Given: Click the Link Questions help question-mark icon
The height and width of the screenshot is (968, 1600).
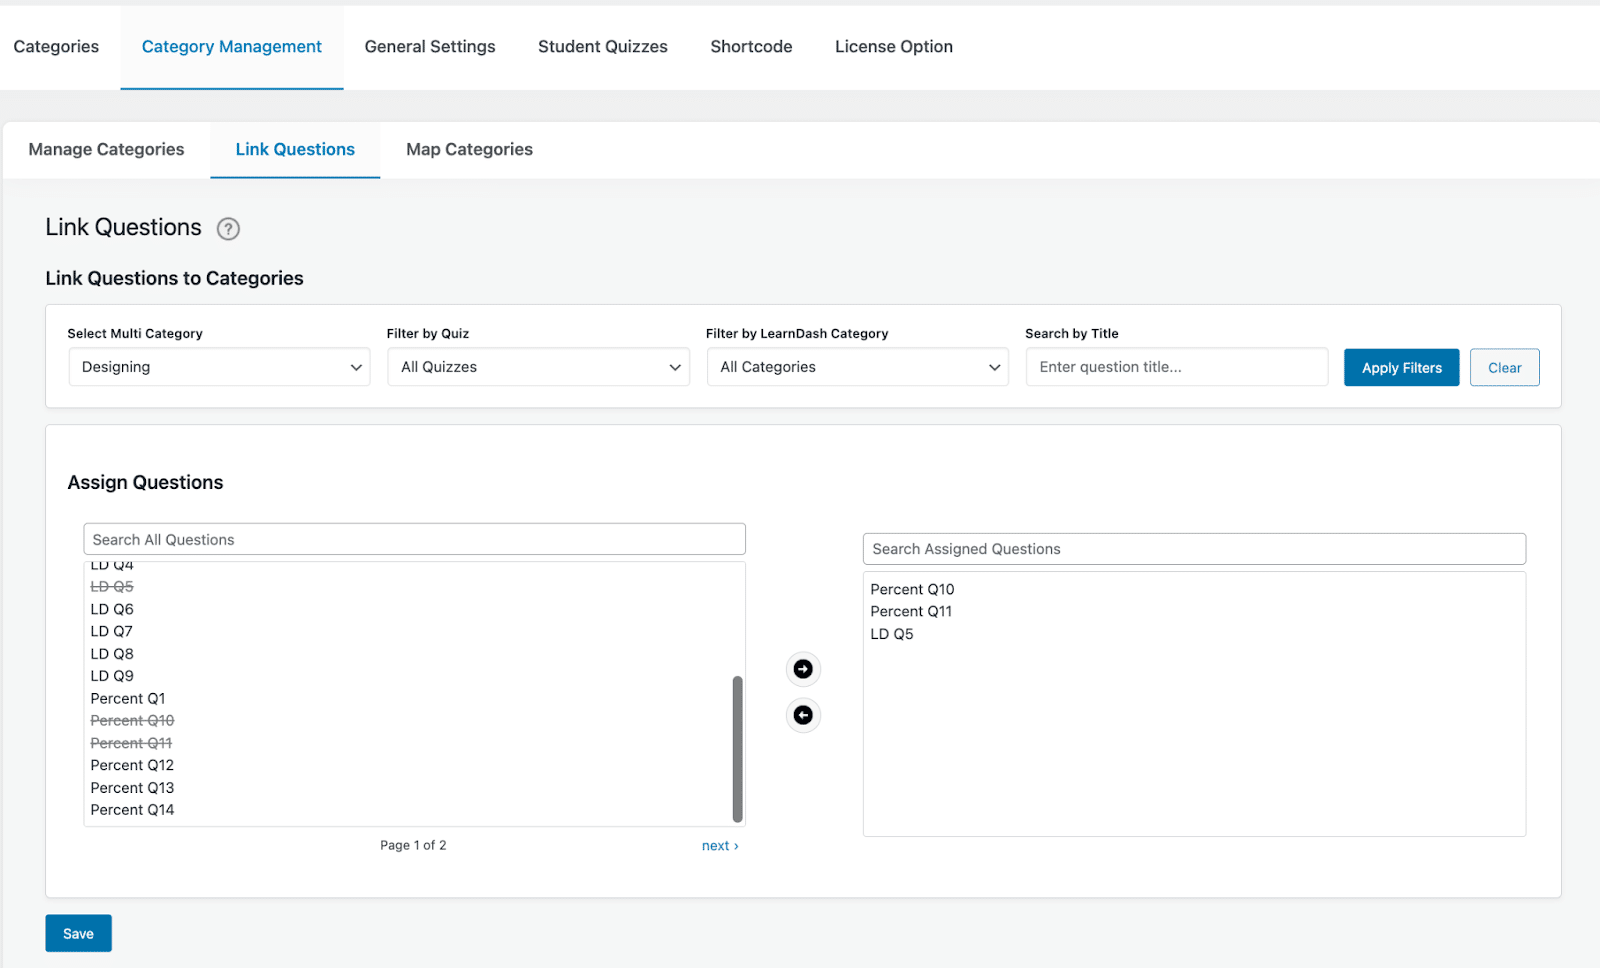Looking at the screenshot, I should 228,229.
